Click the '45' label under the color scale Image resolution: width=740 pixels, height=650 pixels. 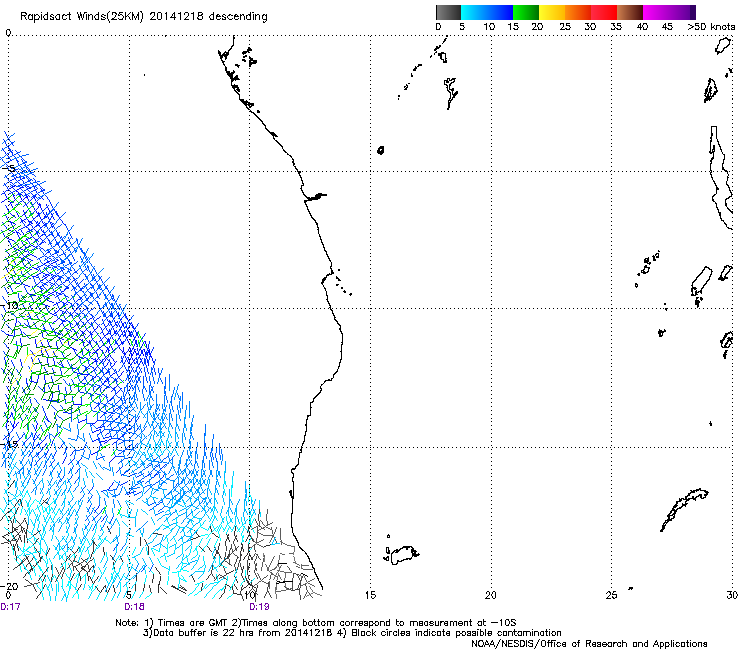click(667, 27)
